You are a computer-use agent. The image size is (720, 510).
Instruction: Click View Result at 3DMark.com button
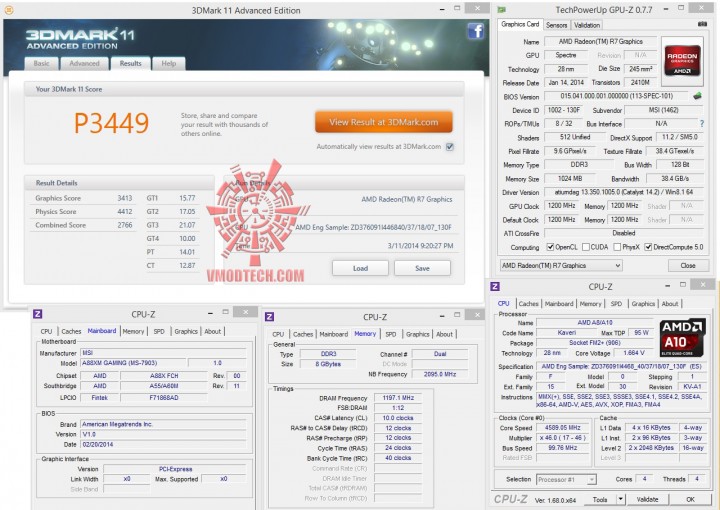pos(383,122)
